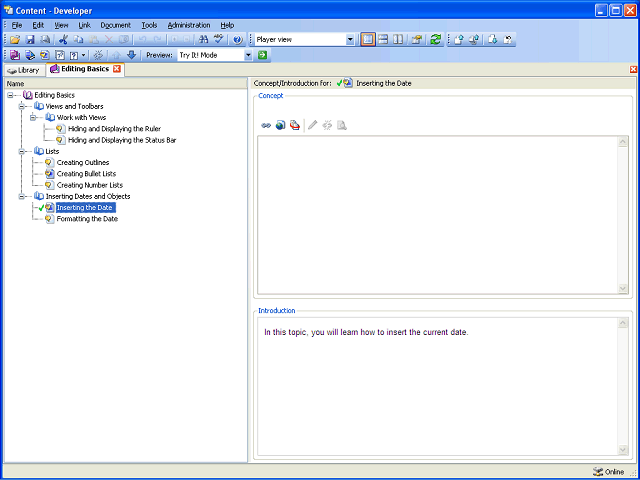640x480 pixels.
Task: Click the Link Topic toolbar icon
Action: pyautogui.click(x=45, y=55)
